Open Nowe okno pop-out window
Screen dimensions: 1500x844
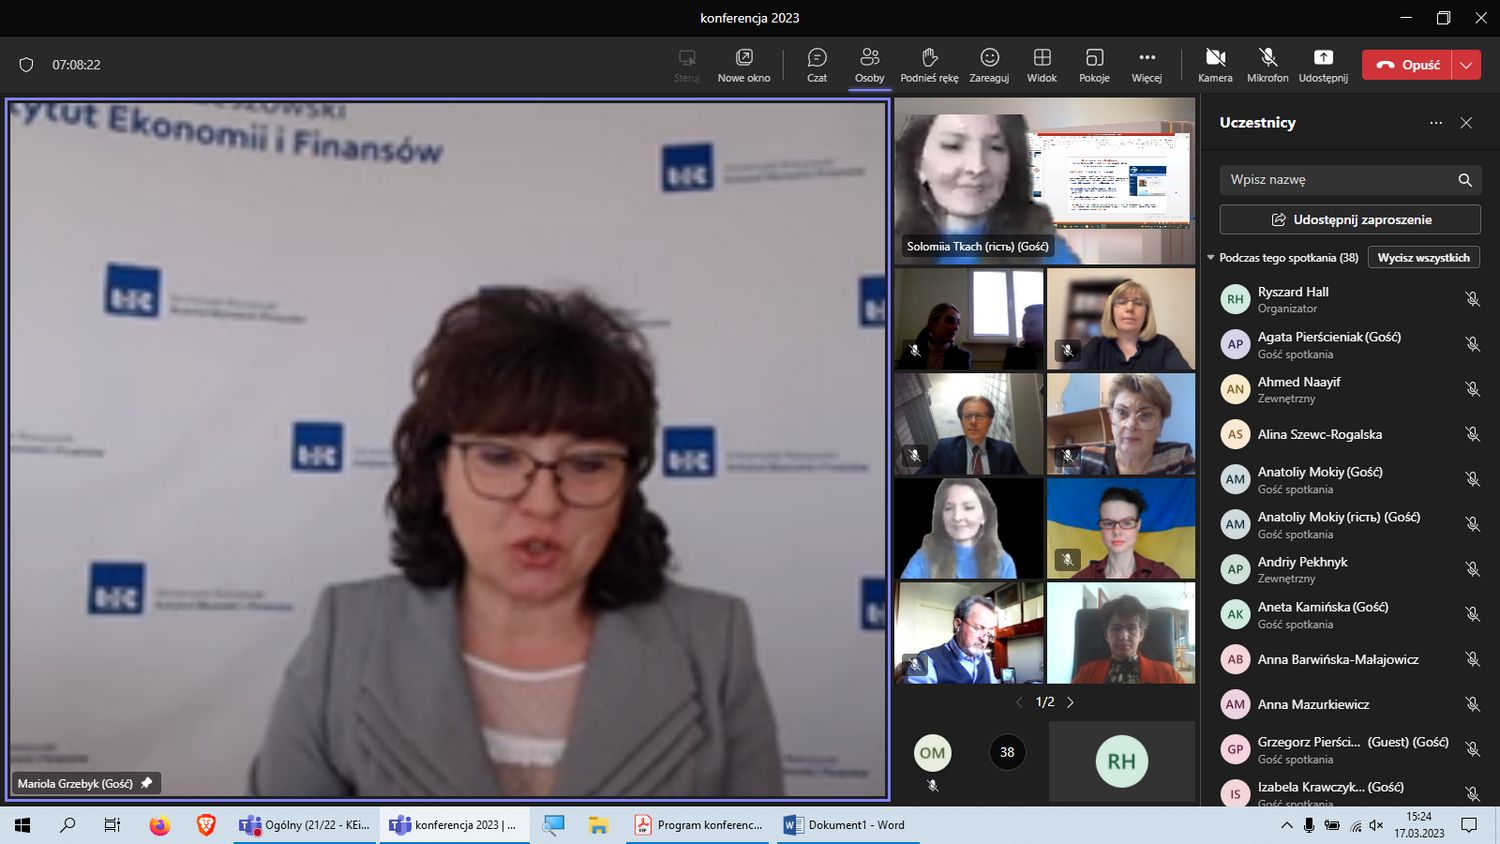(744, 64)
